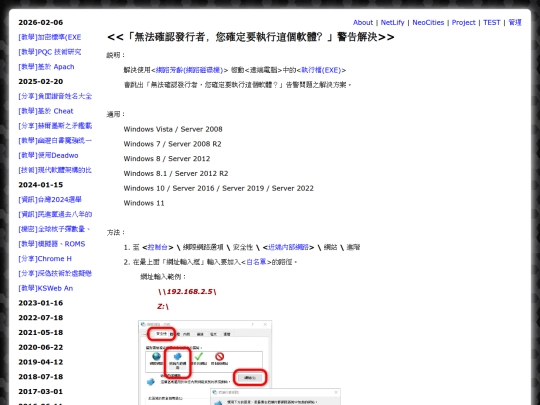The height and width of the screenshot is (405, 540).
Task: Open the [分享]Chrome H article link
Action: (45, 259)
